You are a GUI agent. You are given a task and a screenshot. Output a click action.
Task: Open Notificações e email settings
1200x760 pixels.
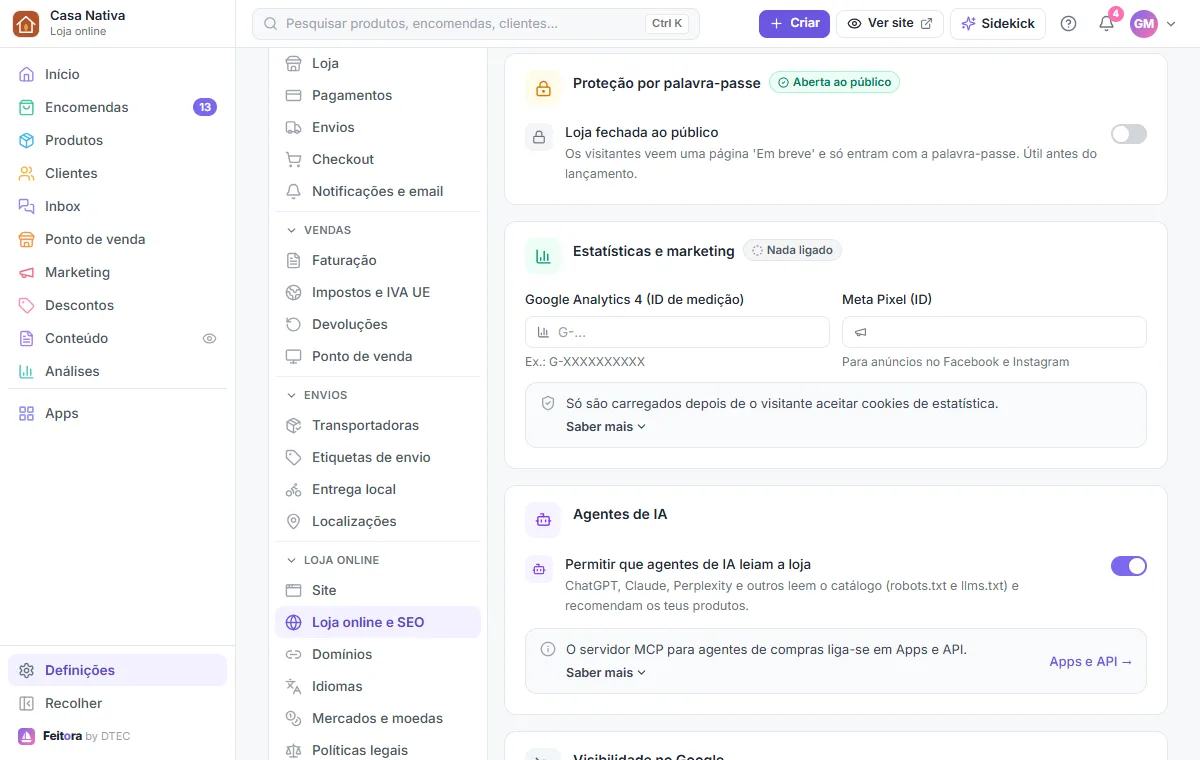point(378,191)
